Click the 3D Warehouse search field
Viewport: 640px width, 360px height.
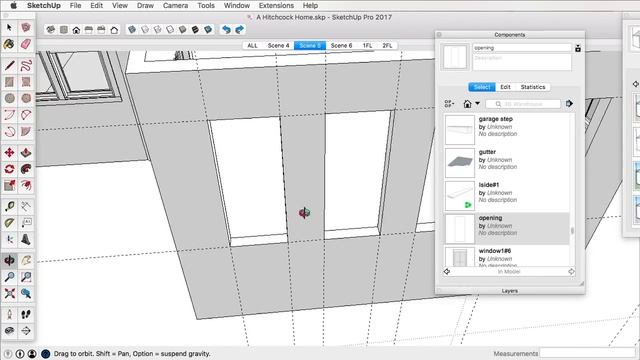point(523,104)
